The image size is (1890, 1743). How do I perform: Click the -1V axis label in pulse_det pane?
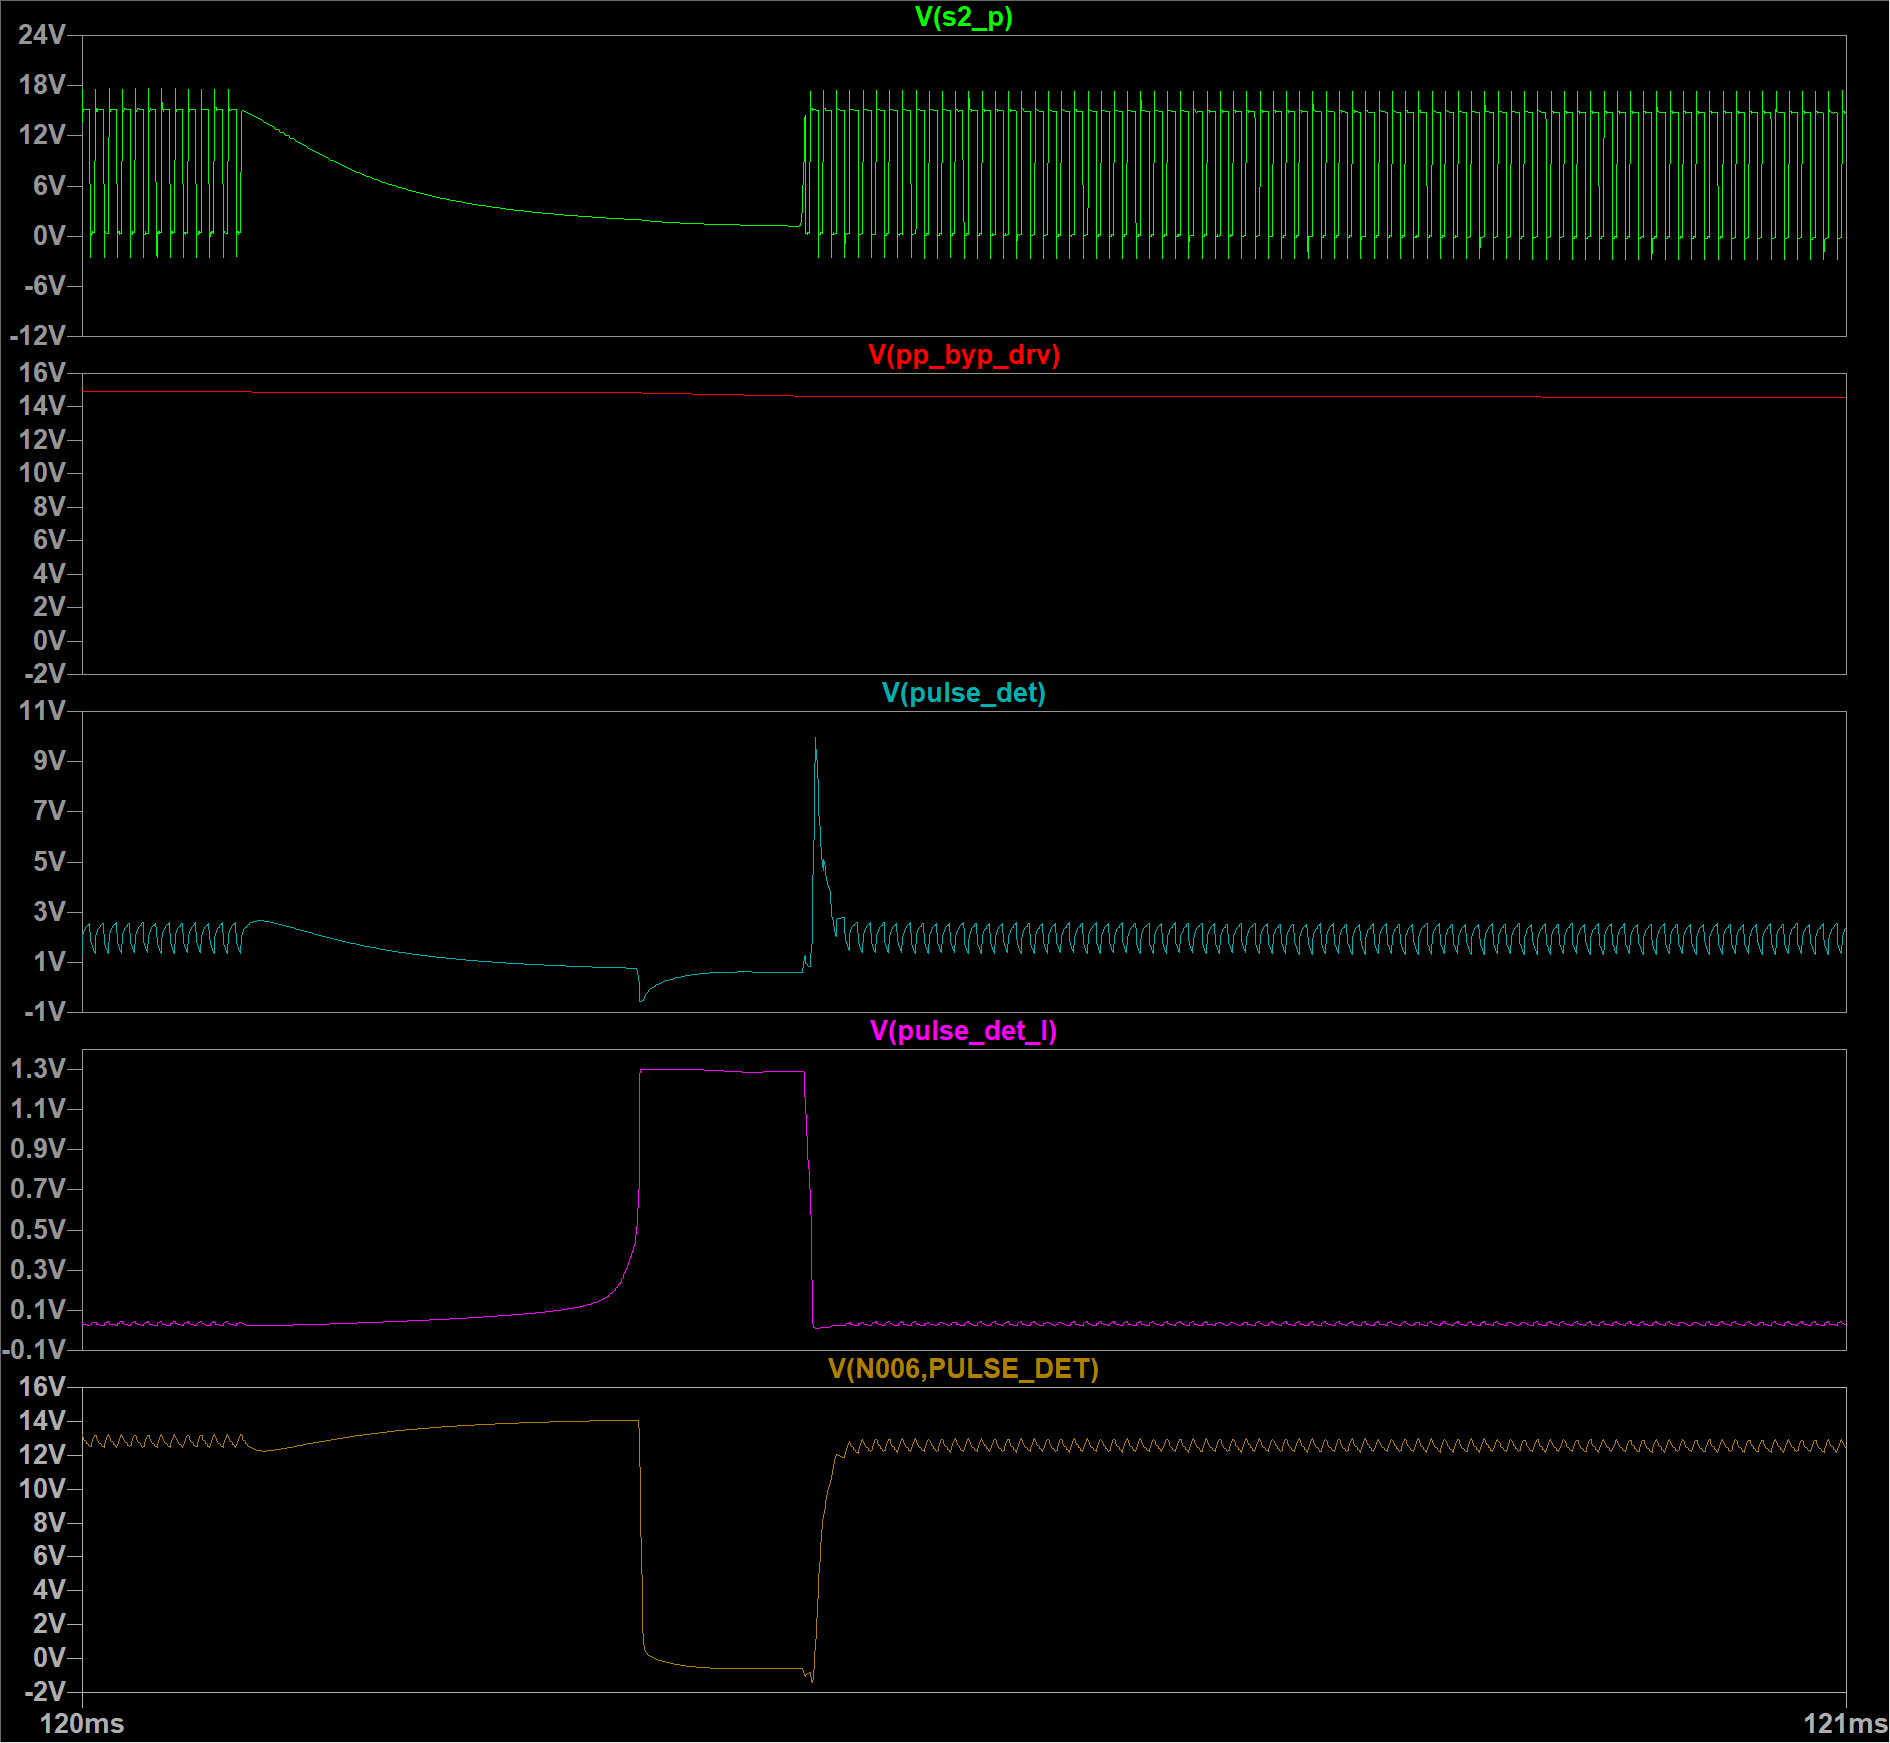click(x=45, y=1012)
